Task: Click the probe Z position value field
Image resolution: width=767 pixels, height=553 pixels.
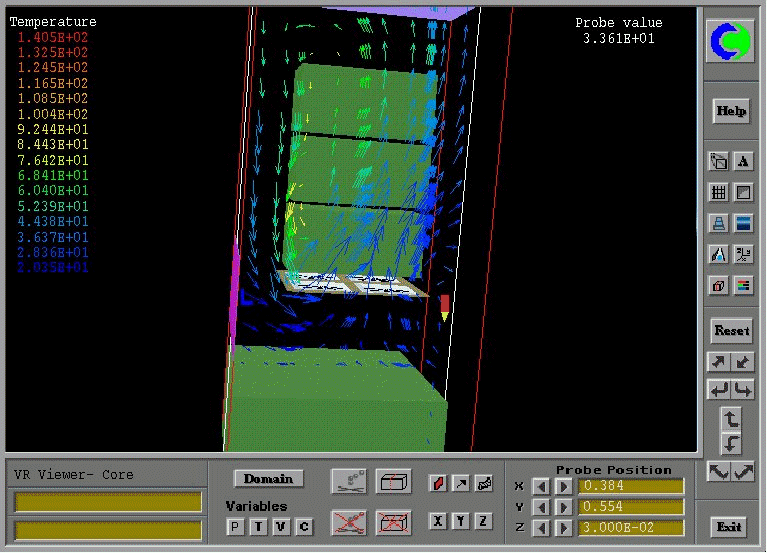Action: [632, 528]
